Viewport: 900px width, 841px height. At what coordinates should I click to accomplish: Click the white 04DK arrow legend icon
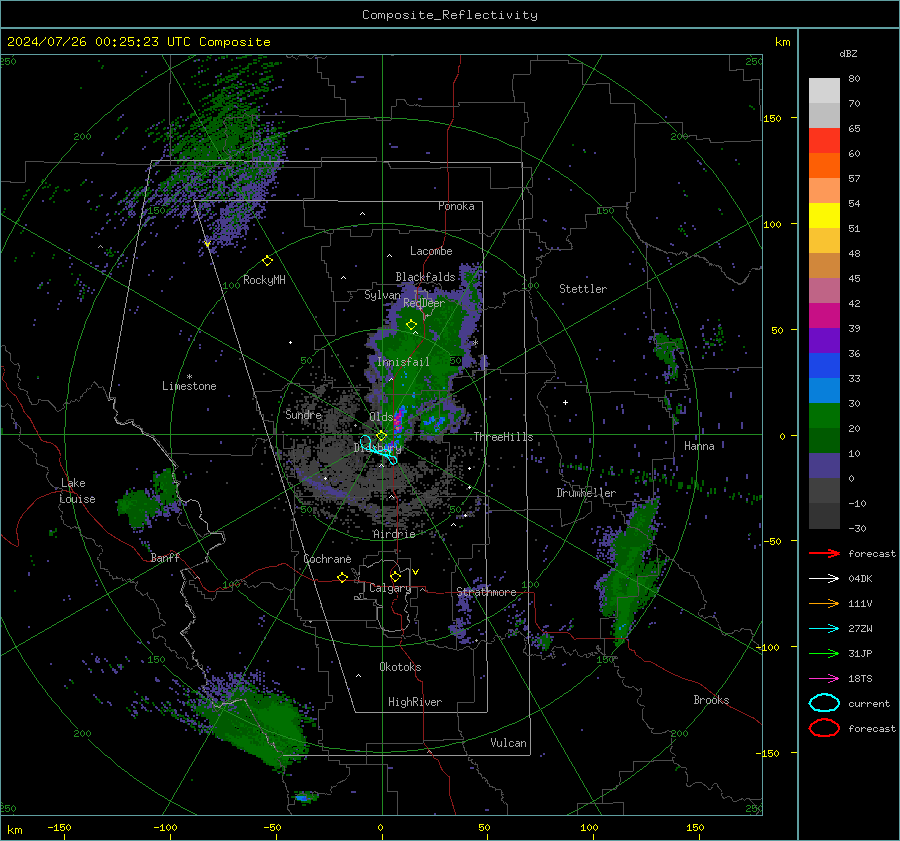[824, 579]
